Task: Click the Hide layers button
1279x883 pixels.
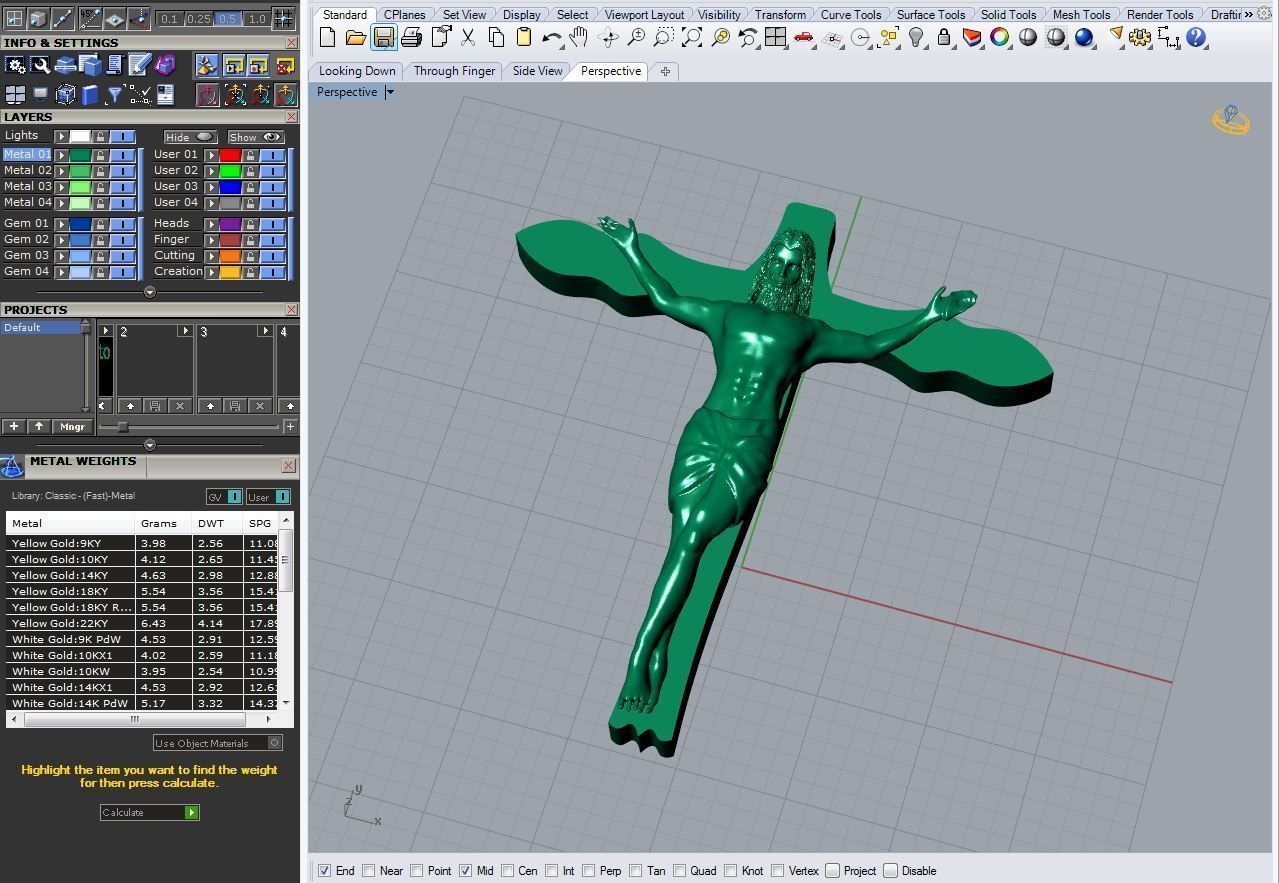Action: pyautogui.click(x=190, y=137)
